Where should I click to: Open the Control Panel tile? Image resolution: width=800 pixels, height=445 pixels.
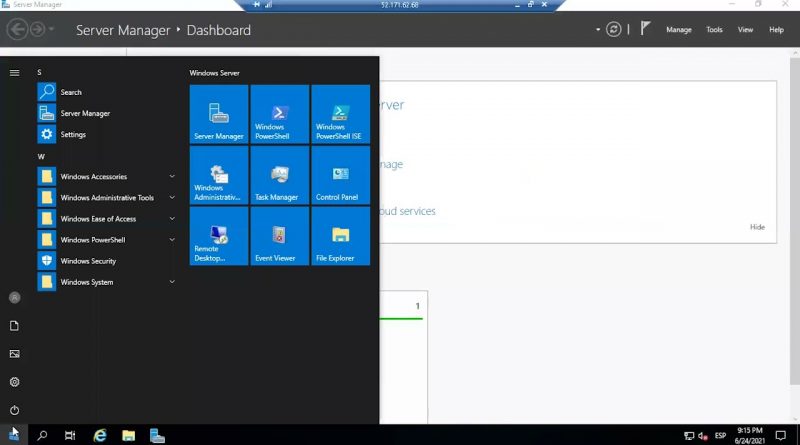point(340,175)
